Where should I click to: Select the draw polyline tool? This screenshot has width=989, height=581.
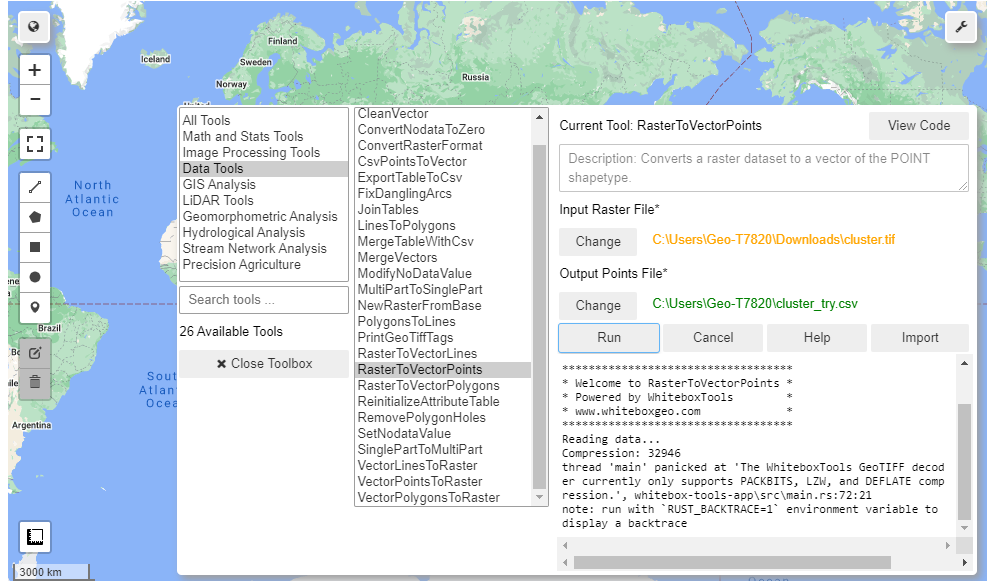(34, 187)
